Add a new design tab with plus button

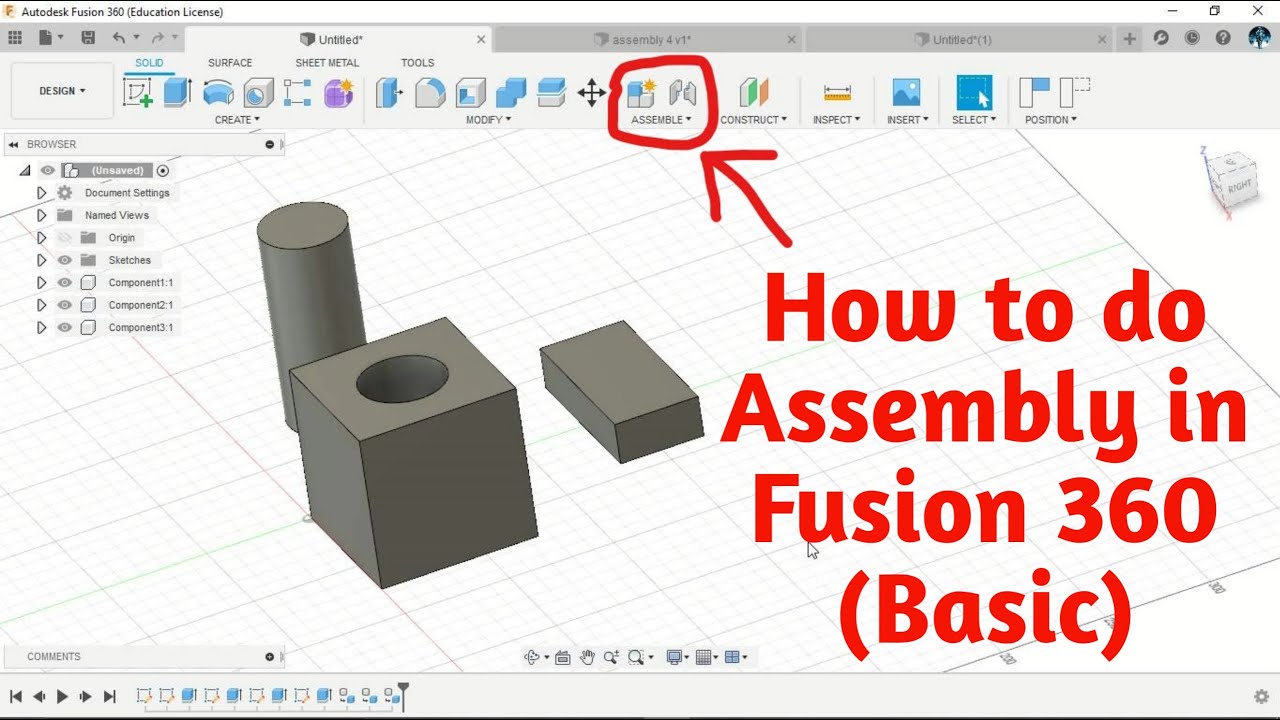pyautogui.click(x=1130, y=39)
